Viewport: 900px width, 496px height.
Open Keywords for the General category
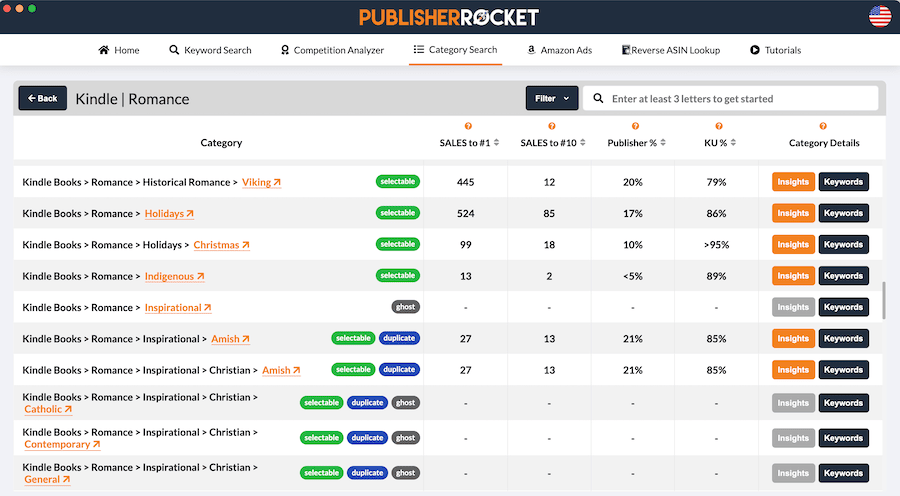[843, 473]
